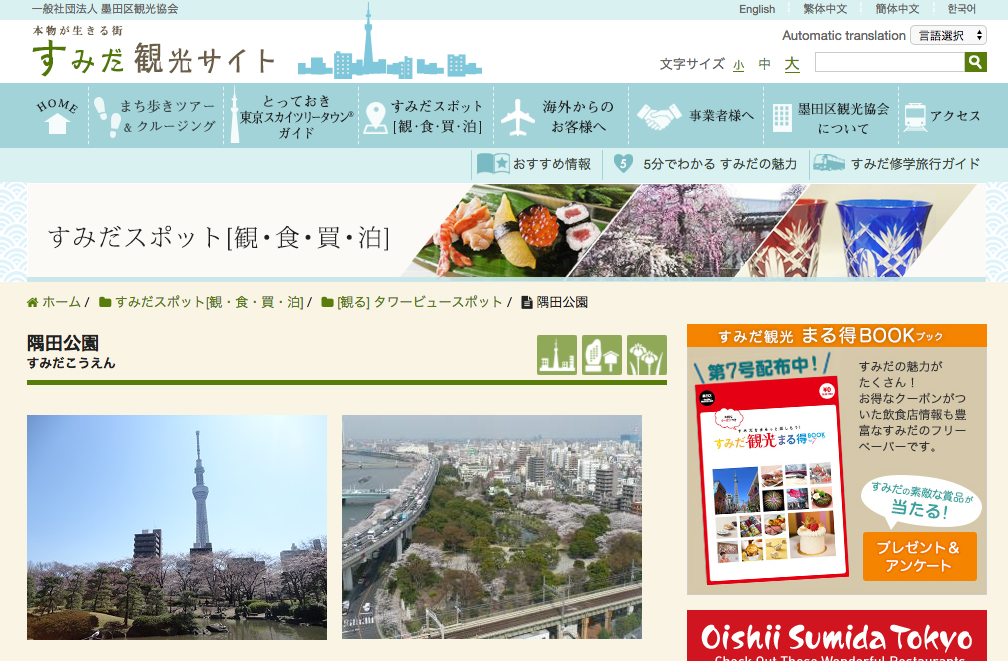Click the Automatic translation label

click(843, 35)
